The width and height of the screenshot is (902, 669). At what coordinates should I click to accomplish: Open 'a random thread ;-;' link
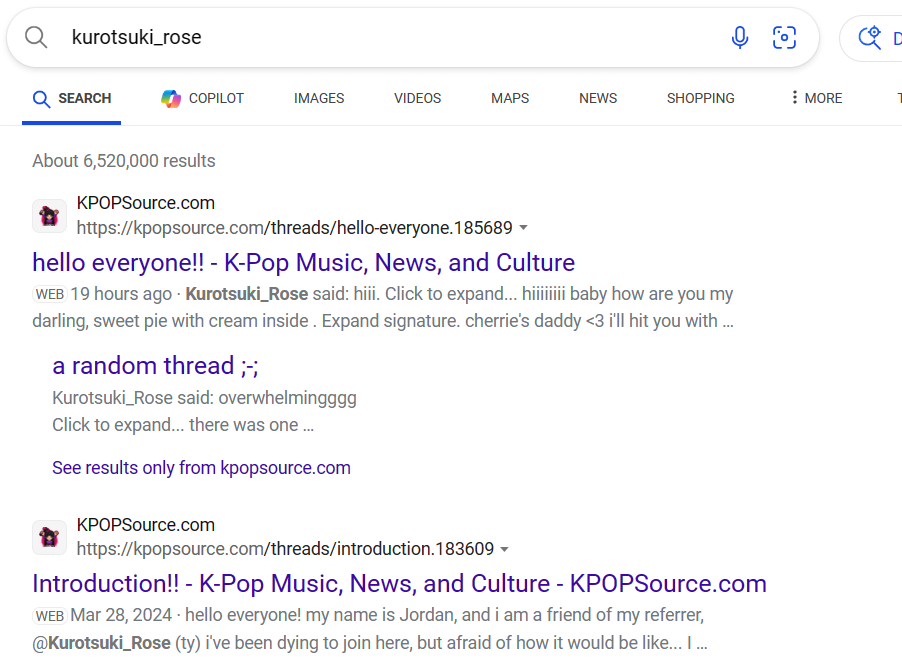click(x=155, y=366)
